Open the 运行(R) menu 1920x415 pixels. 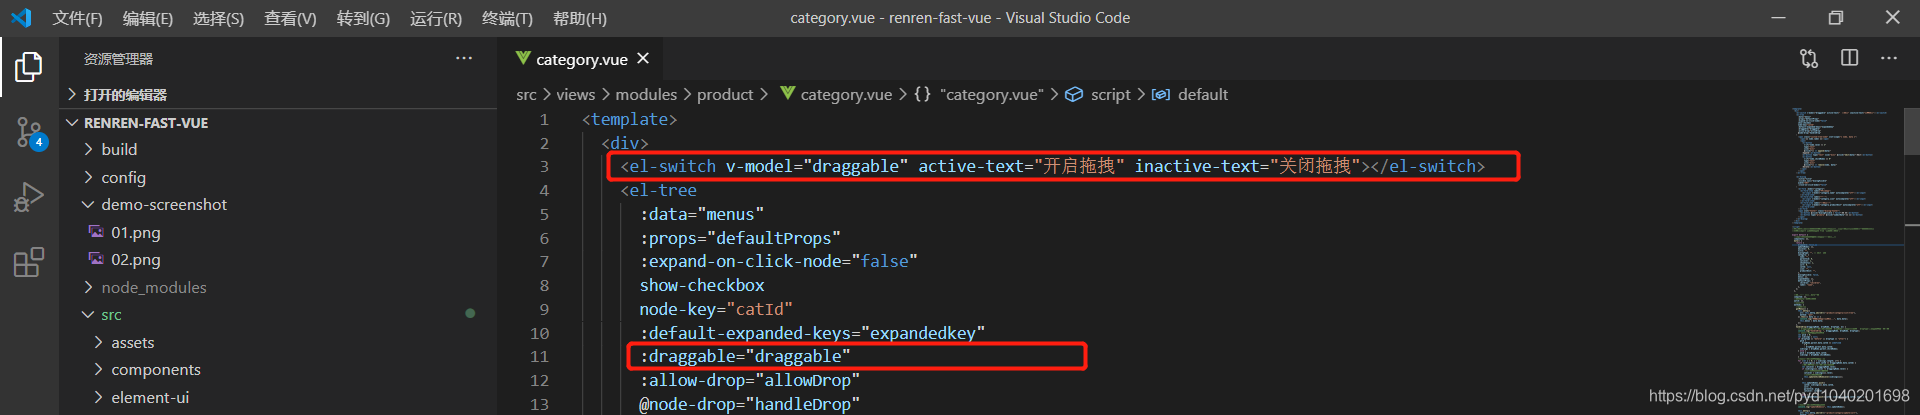point(436,18)
